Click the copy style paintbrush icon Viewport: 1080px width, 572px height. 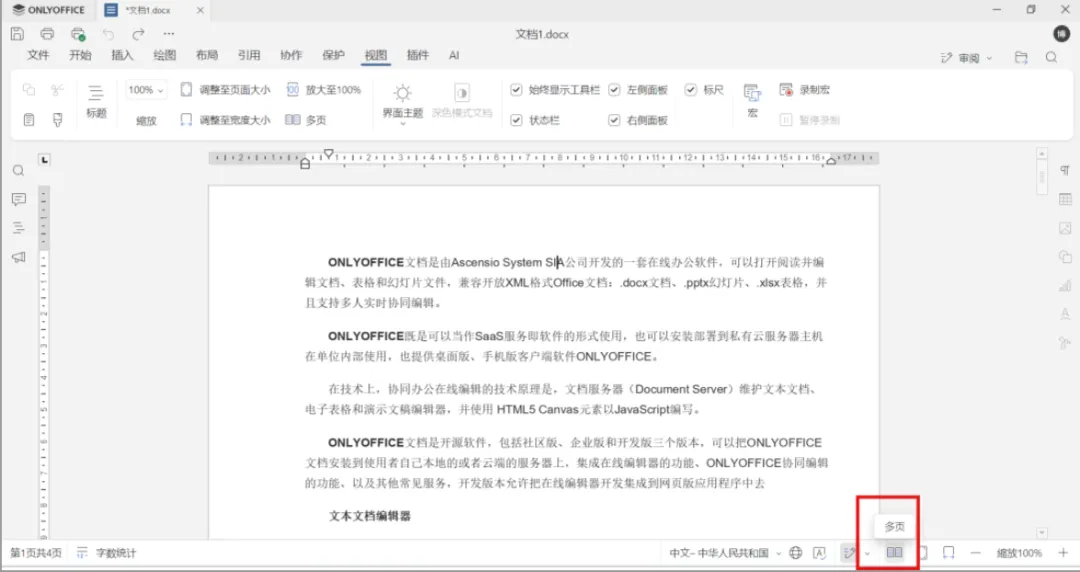(x=57, y=120)
